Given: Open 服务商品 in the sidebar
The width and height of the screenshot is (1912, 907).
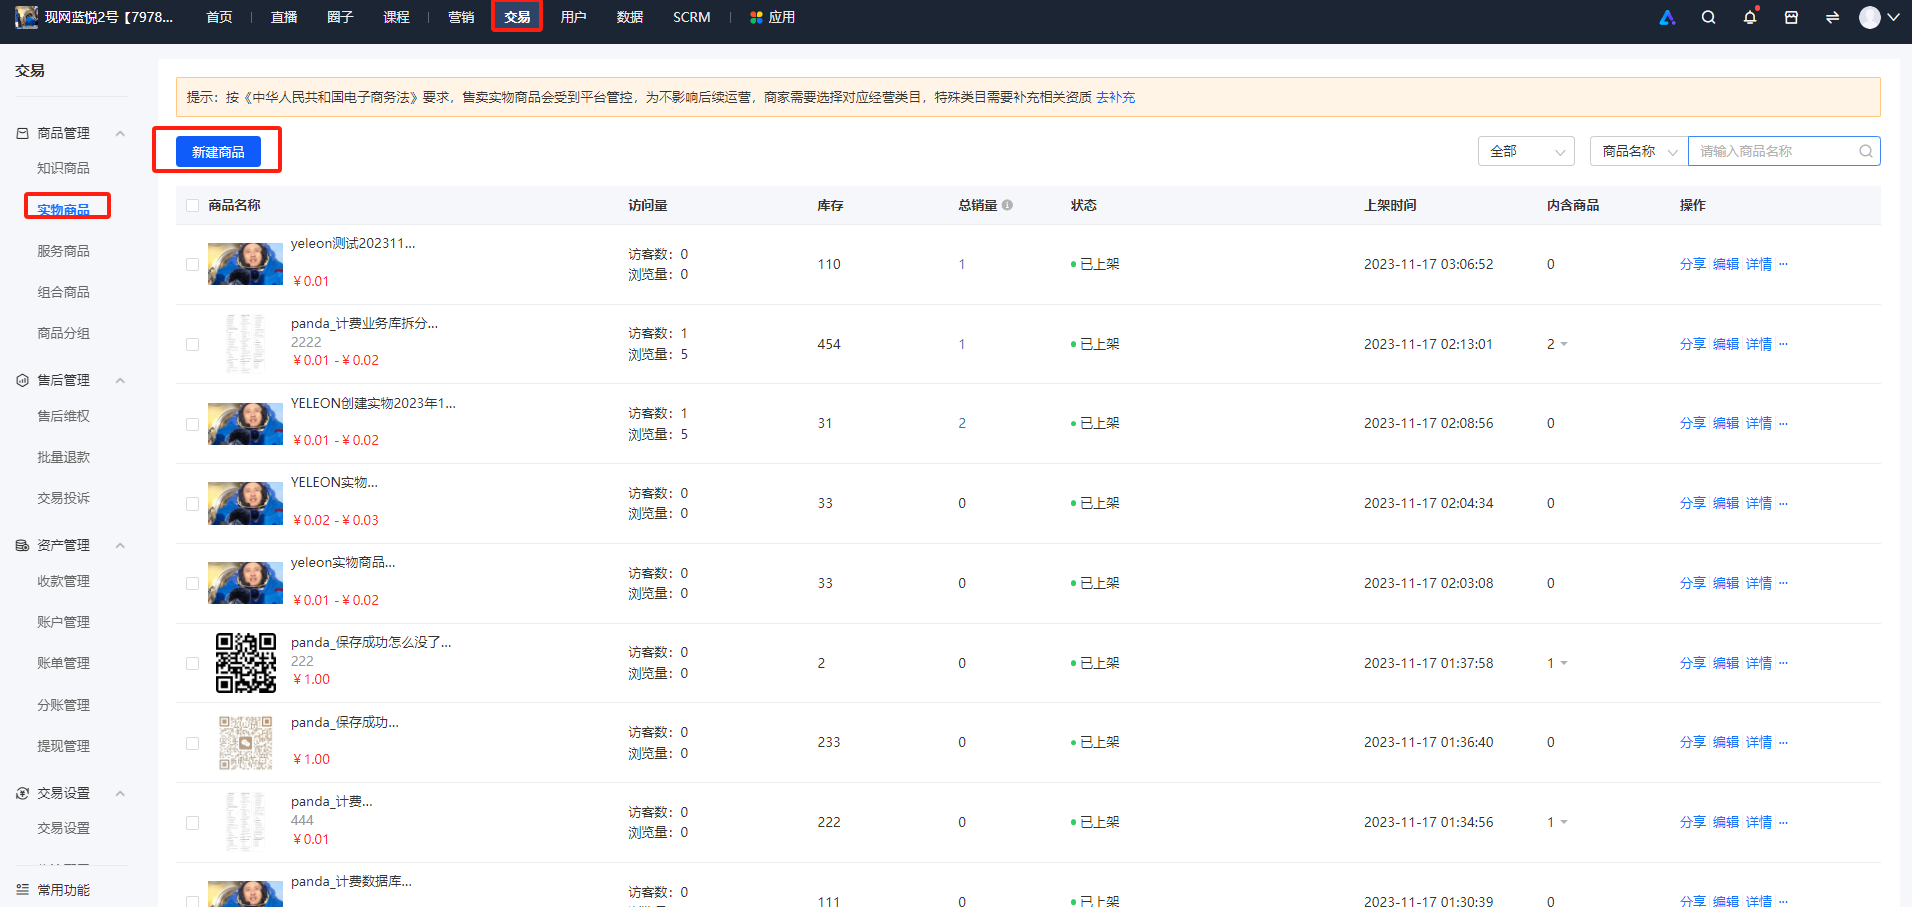Looking at the screenshot, I should point(63,251).
